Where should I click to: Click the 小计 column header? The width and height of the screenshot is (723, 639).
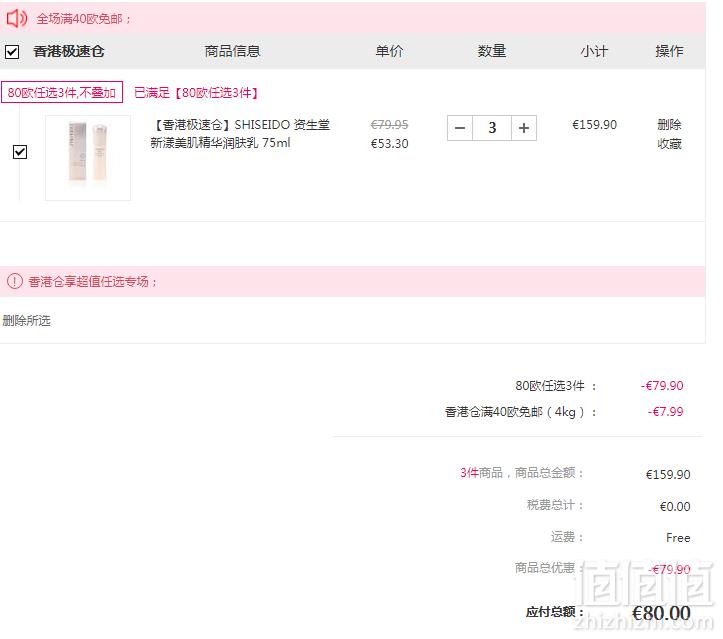pos(594,51)
